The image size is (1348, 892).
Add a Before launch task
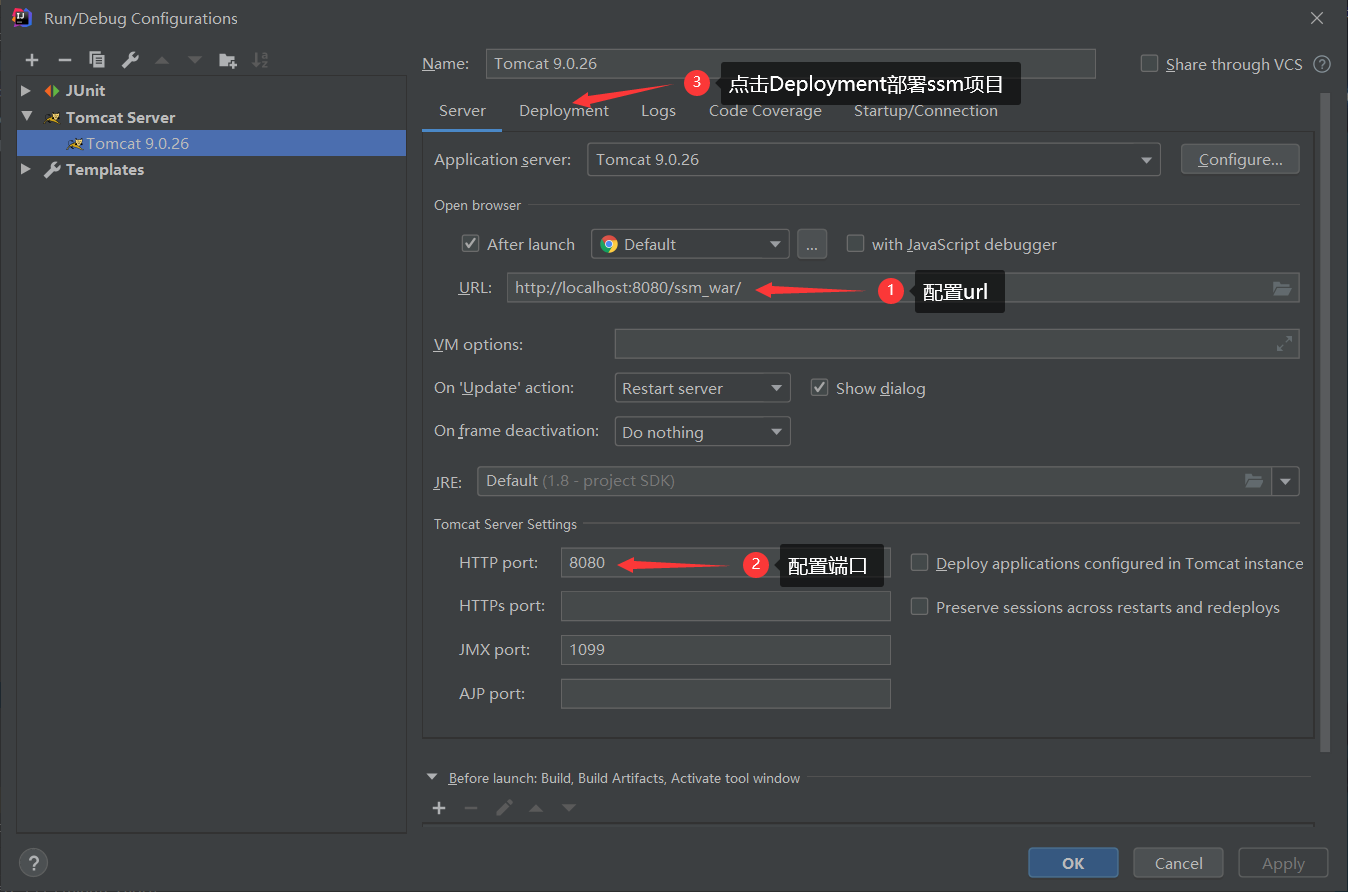click(439, 807)
